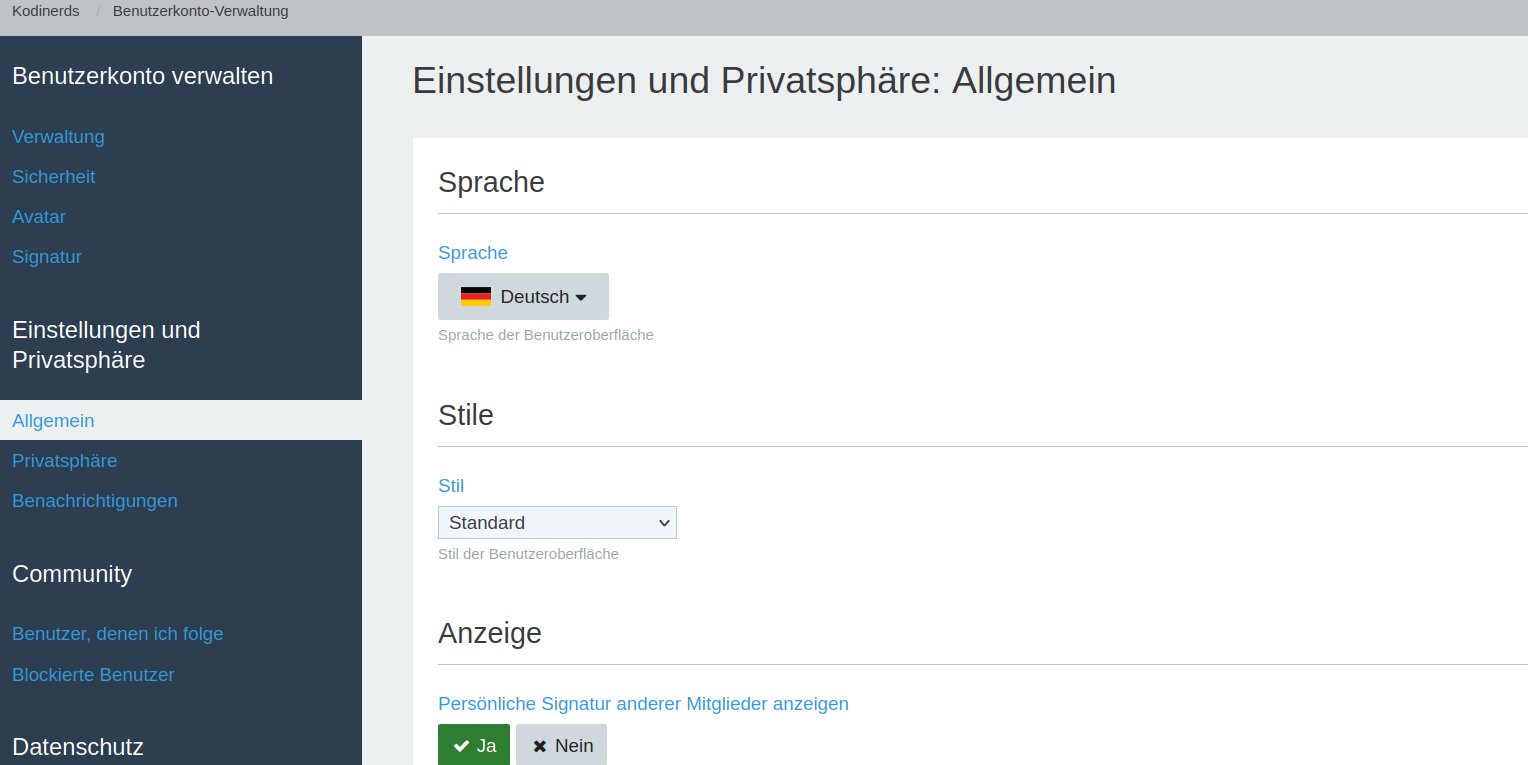The image size is (1528, 765).
Task: Open Blockierte Benutzer
Action: point(93,674)
